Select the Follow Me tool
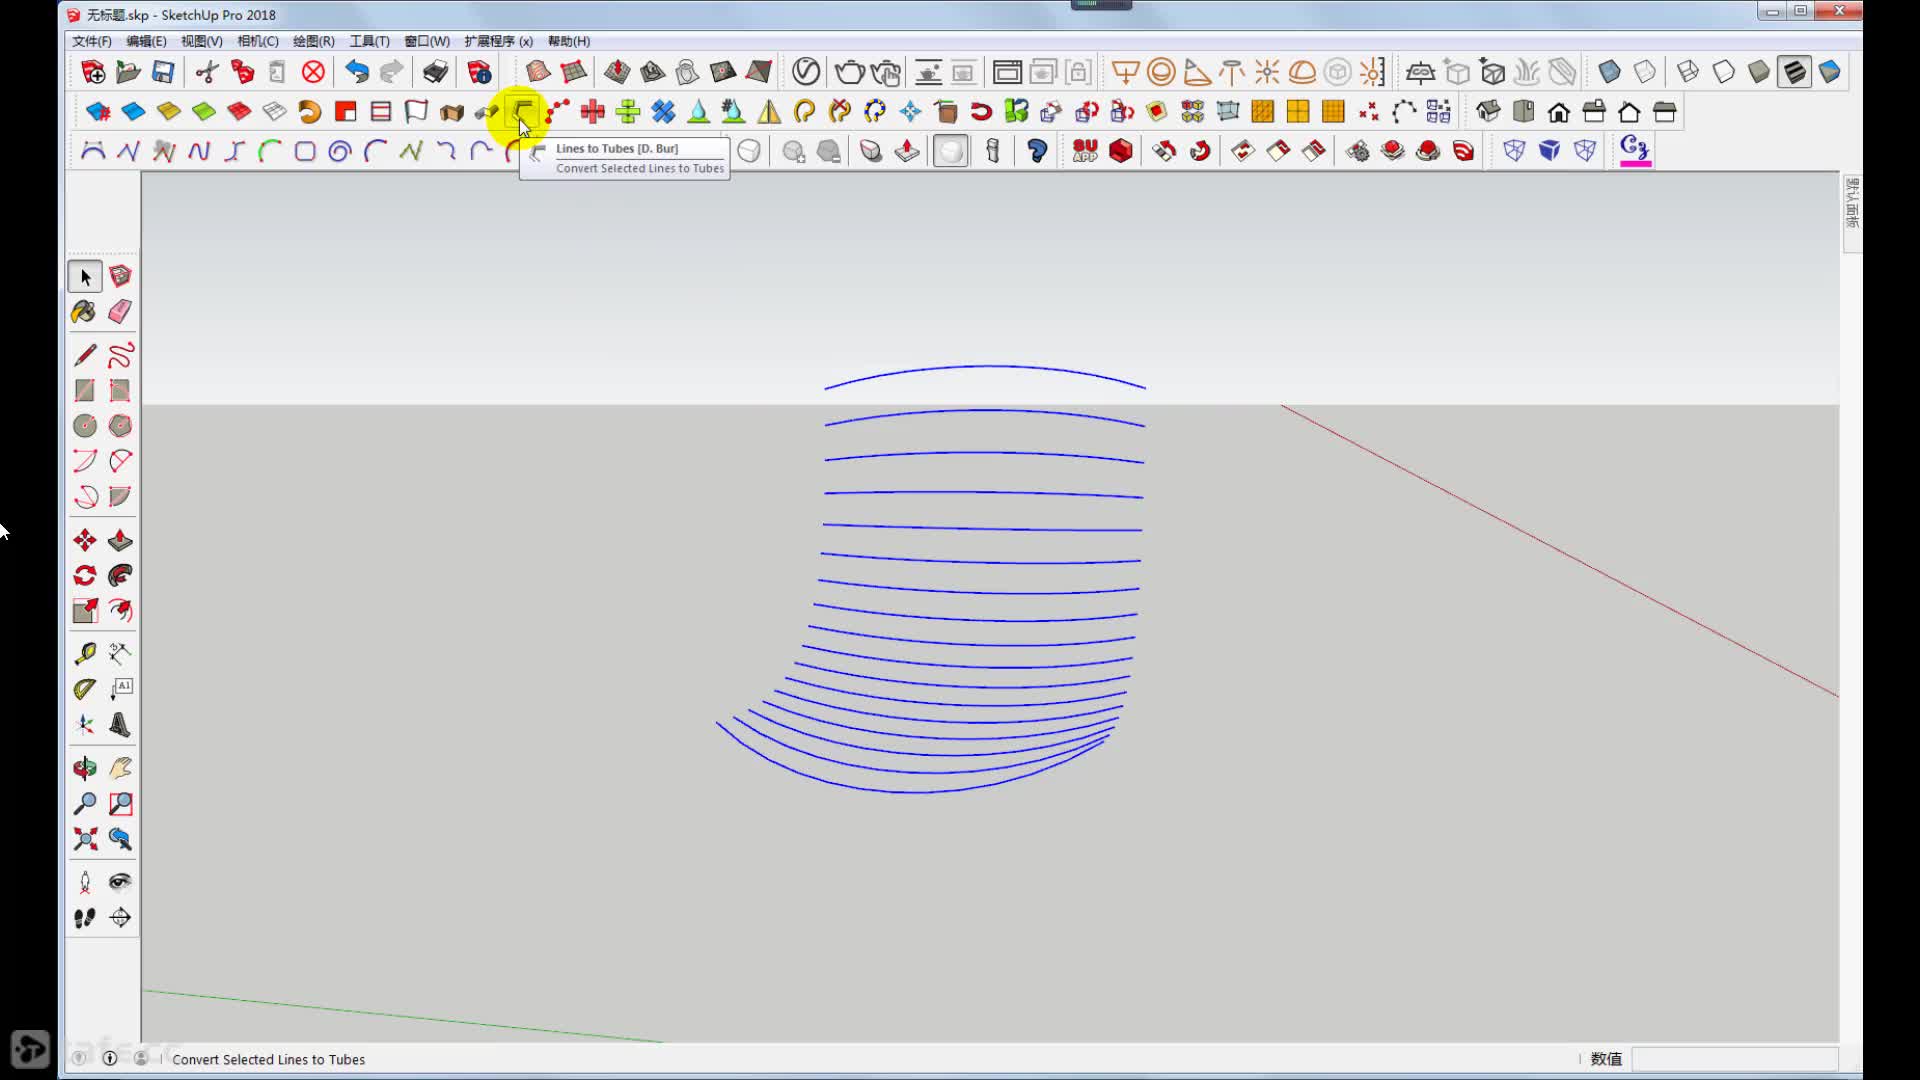Viewport: 1920px width, 1080px height. pyautogui.click(x=120, y=576)
